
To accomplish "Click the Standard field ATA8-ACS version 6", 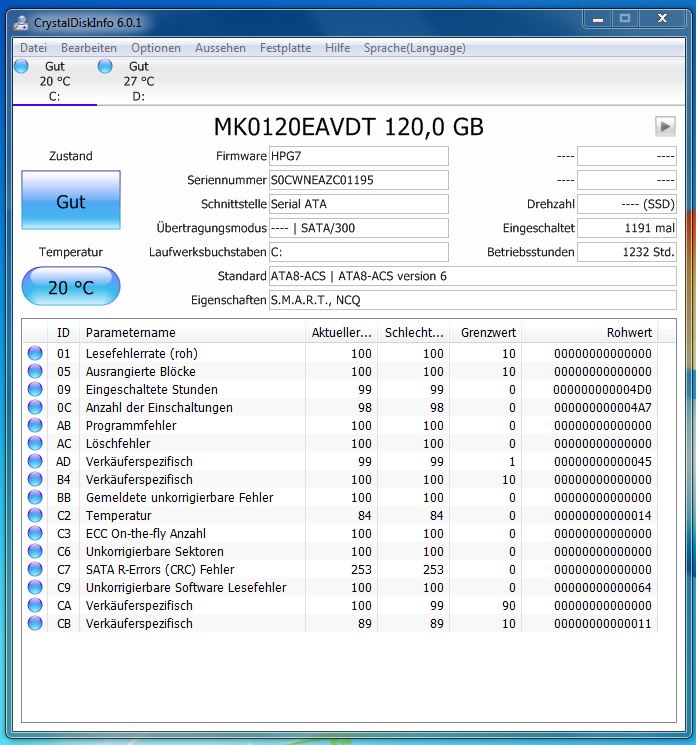I will point(473,276).
